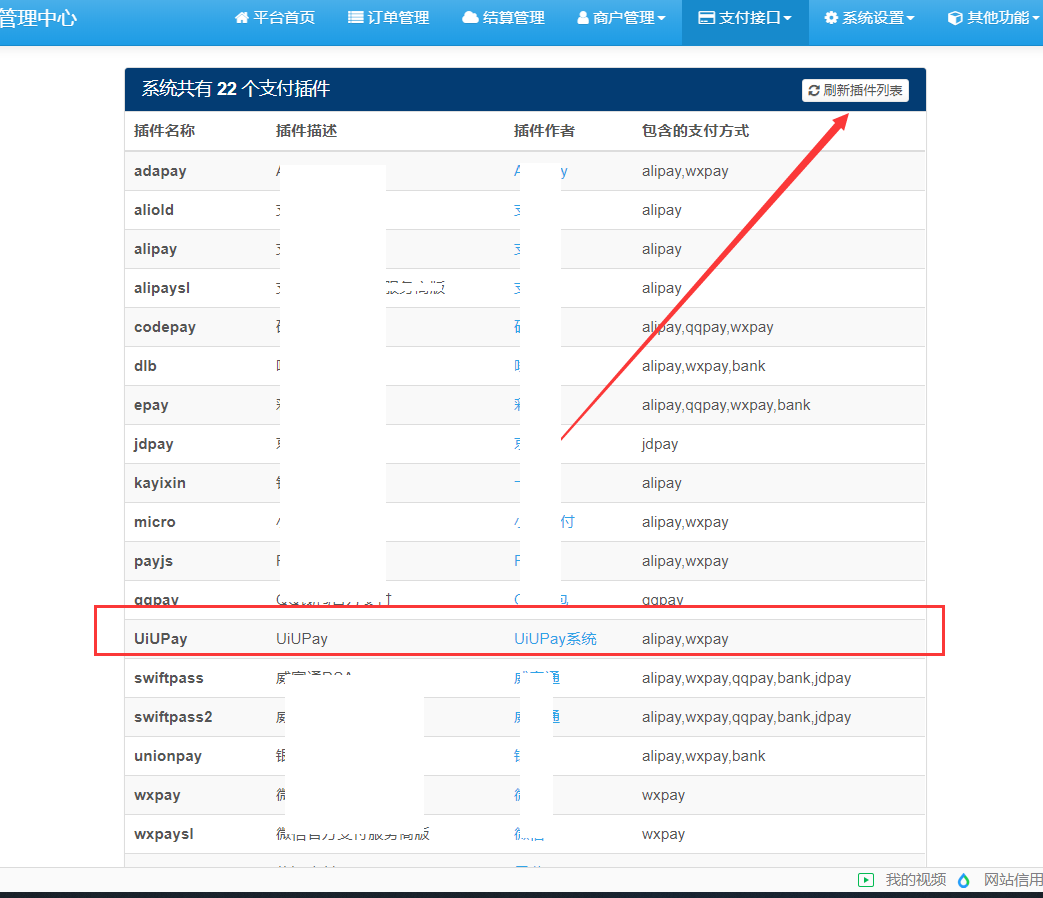Image resolution: width=1043 pixels, height=898 pixels.
Task: Expand the 商户管理 dropdown menu
Action: 621,18
